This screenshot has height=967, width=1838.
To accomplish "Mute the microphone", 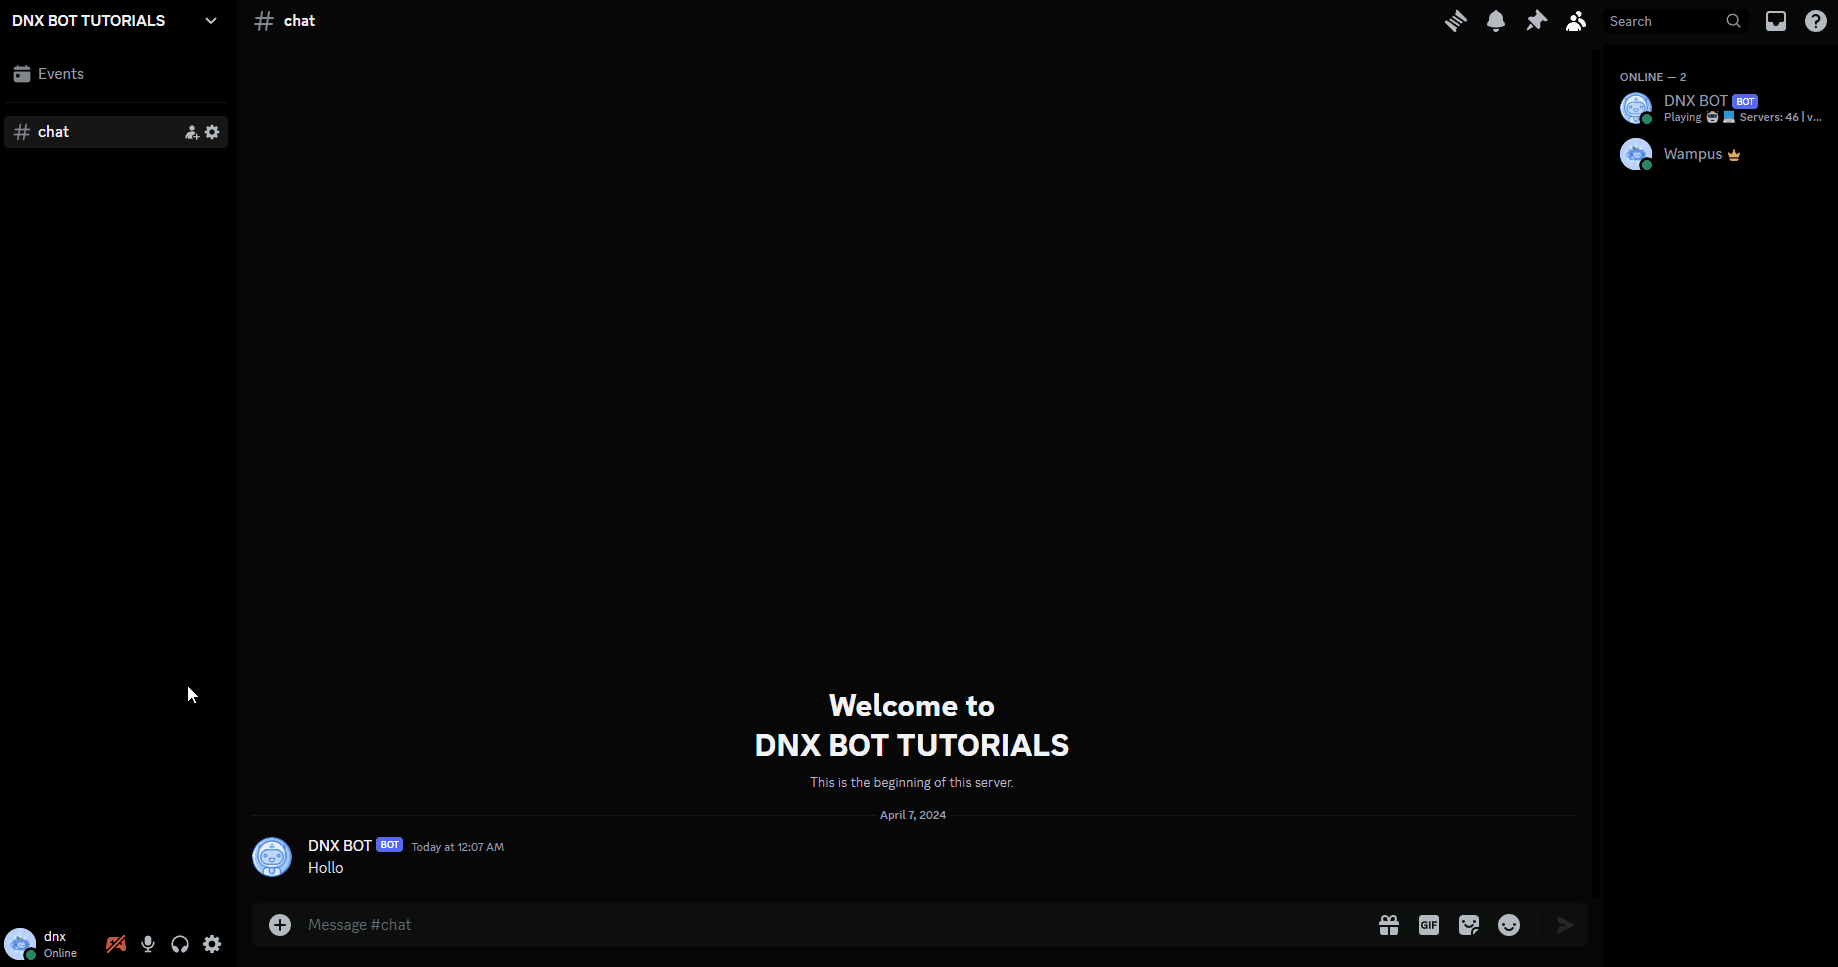I will click(x=148, y=944).
